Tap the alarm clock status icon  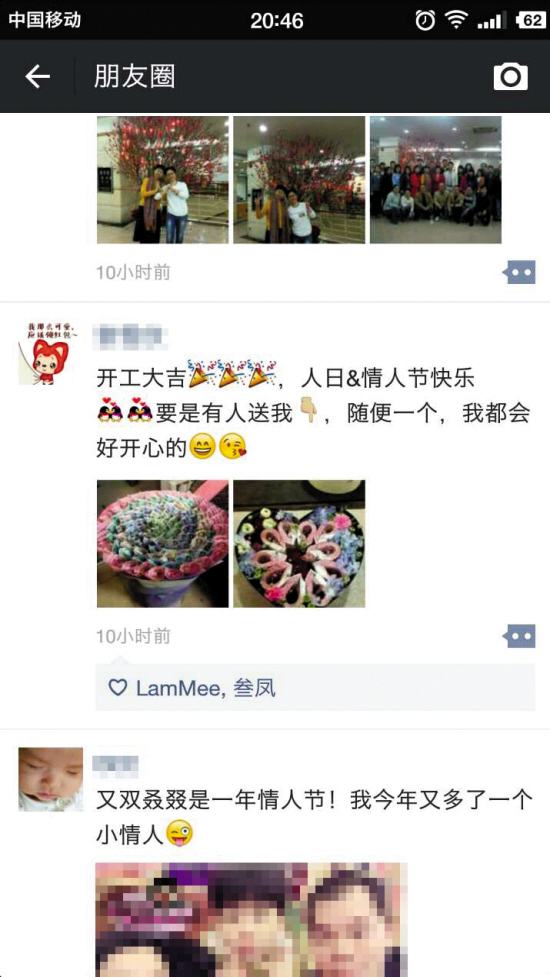425,21
